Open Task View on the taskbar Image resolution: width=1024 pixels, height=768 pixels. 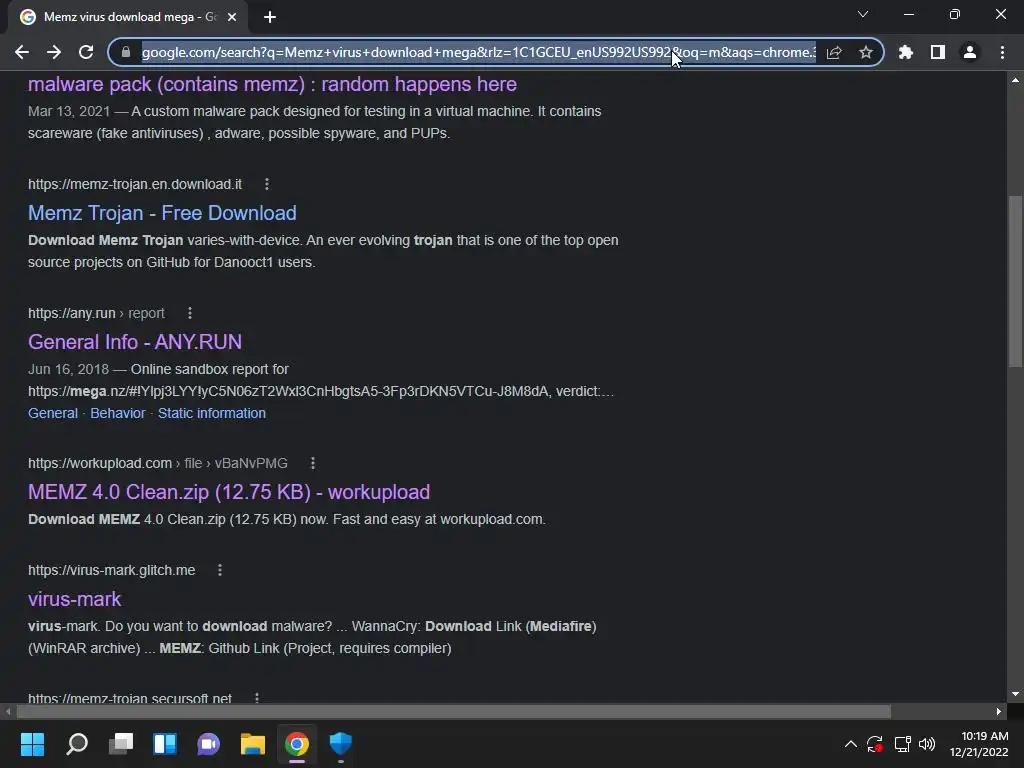tap(121, 744)
